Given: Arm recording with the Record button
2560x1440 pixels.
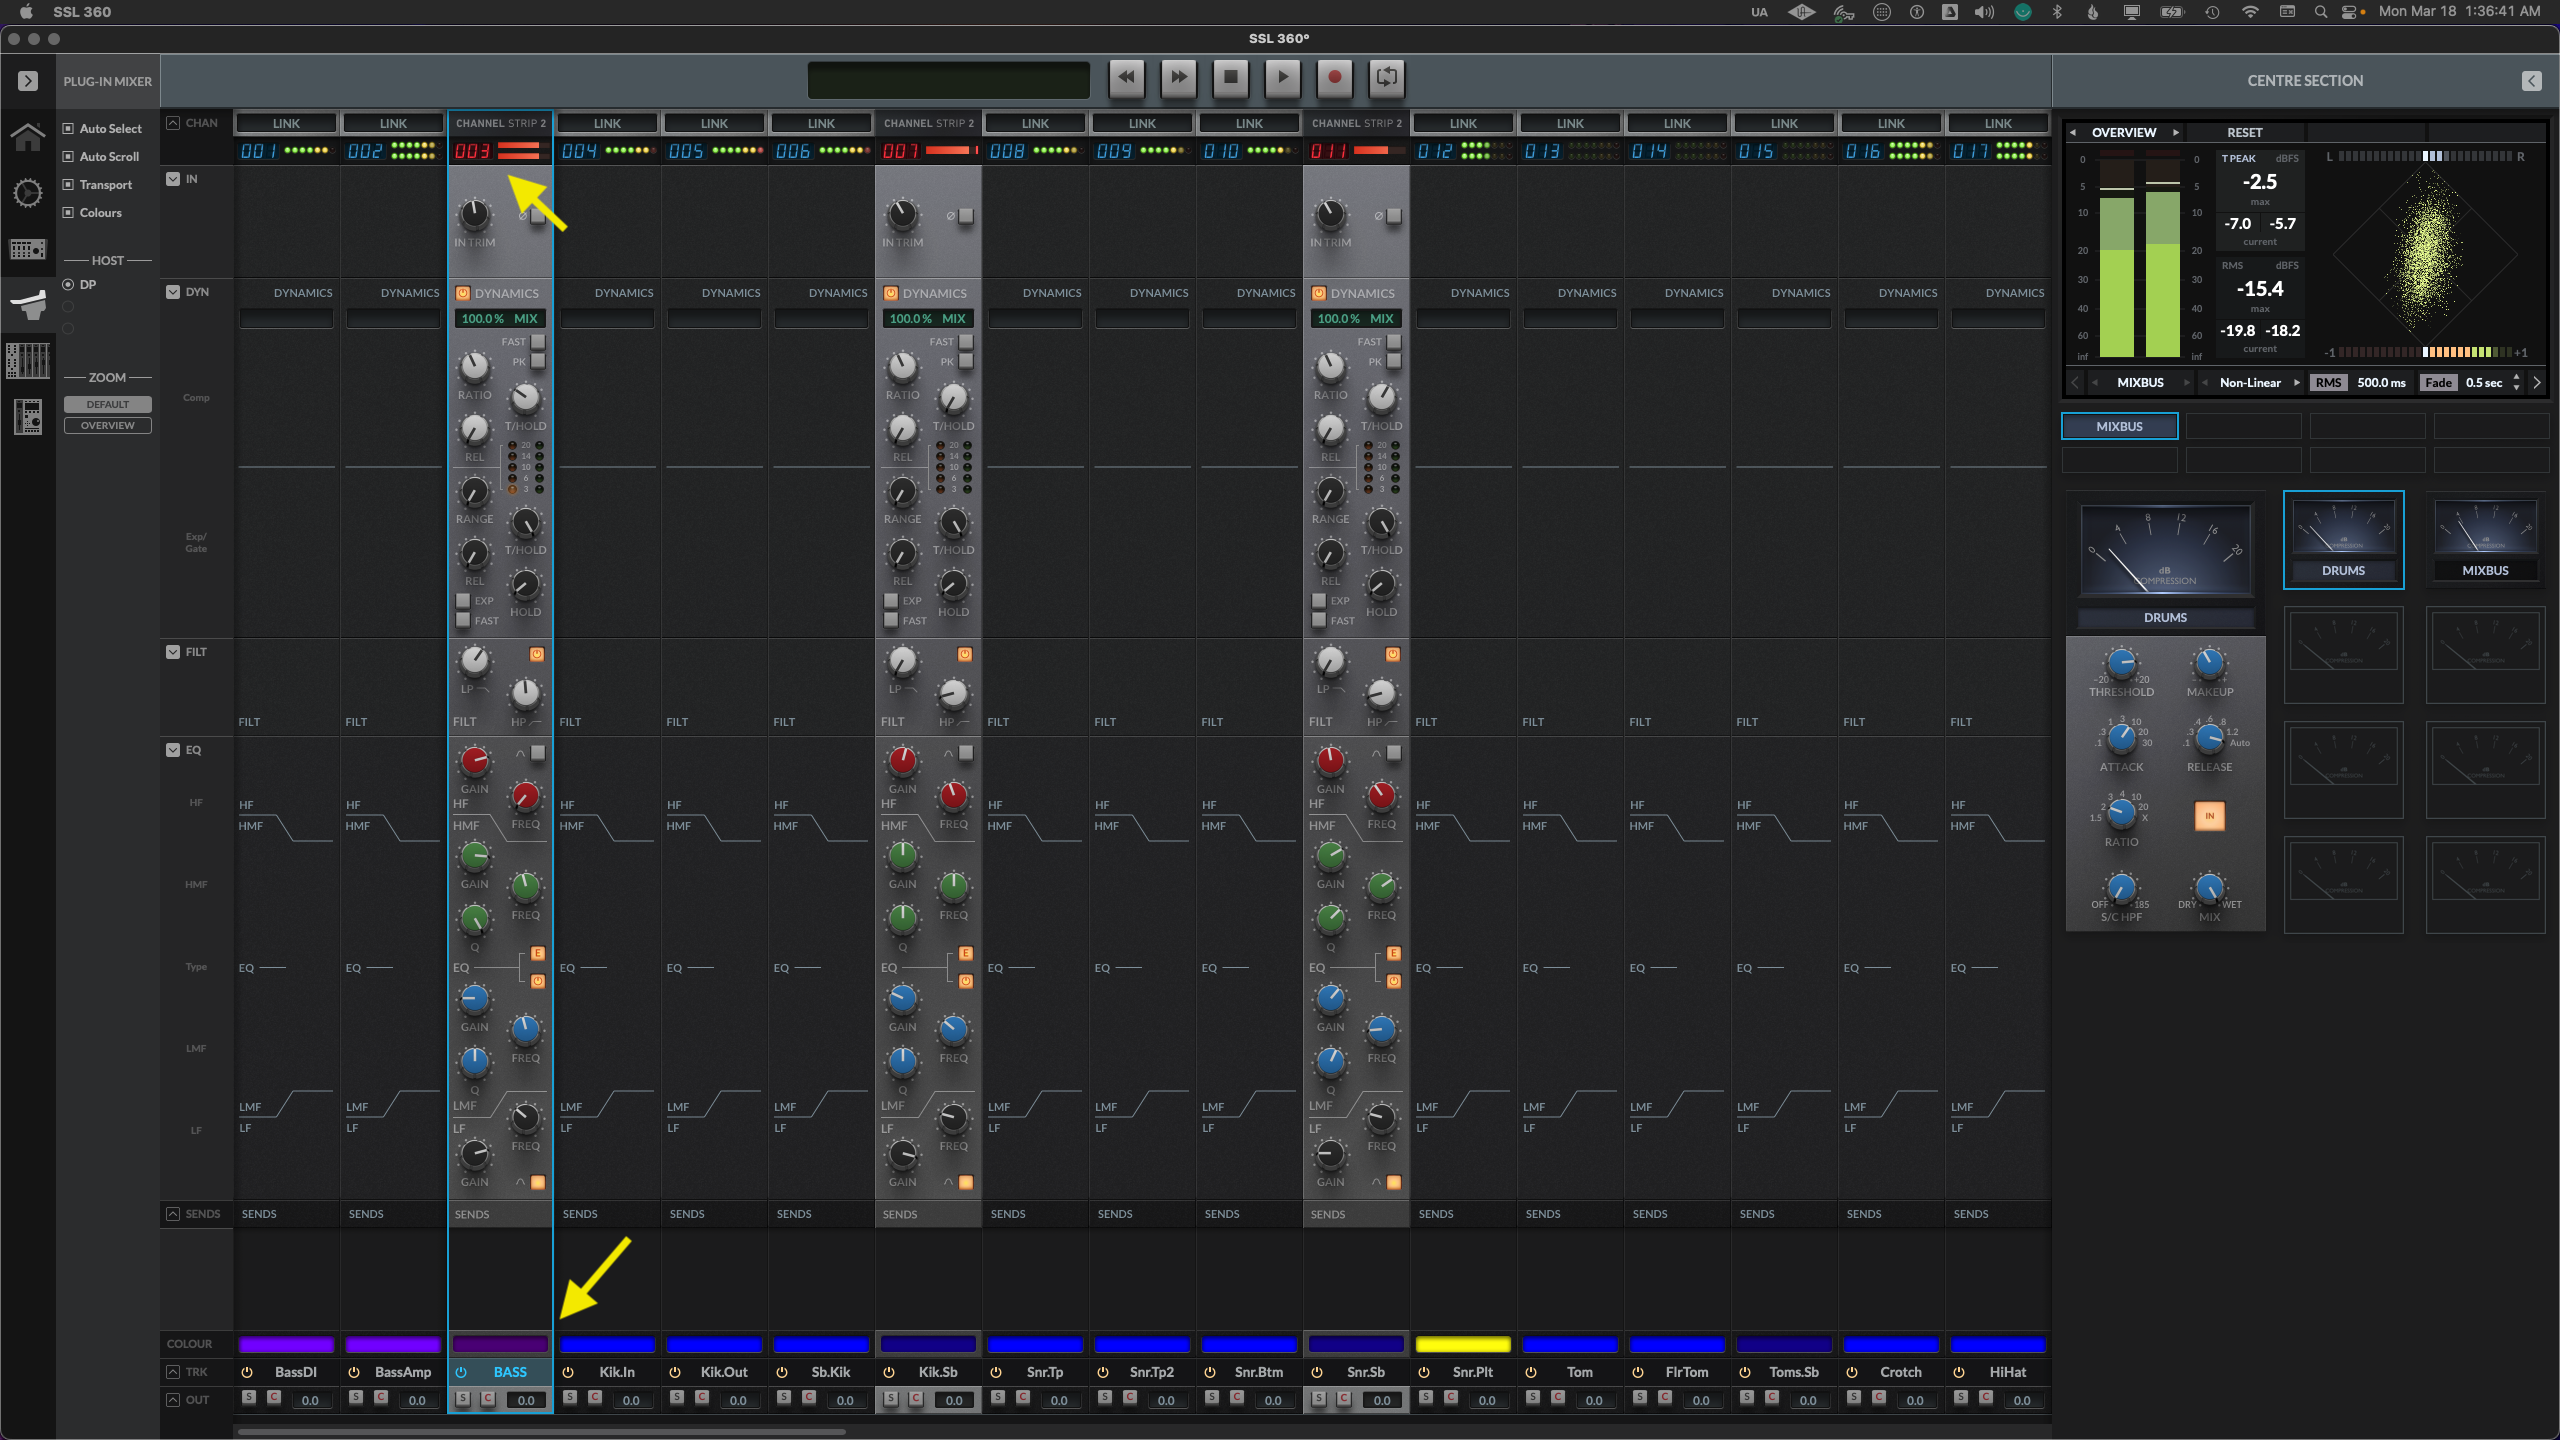Looking at the screenshot, I should (1335, 77).
